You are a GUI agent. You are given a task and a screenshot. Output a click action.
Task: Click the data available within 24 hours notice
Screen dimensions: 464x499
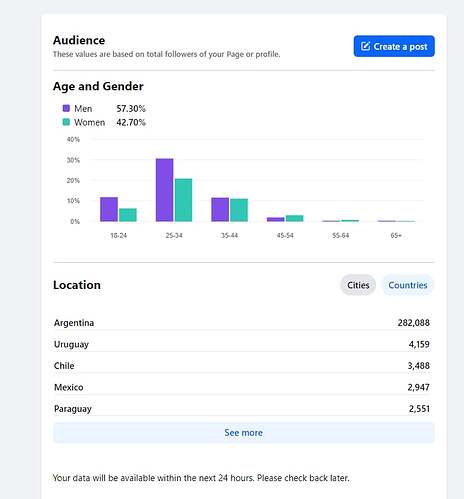[201, 478]
